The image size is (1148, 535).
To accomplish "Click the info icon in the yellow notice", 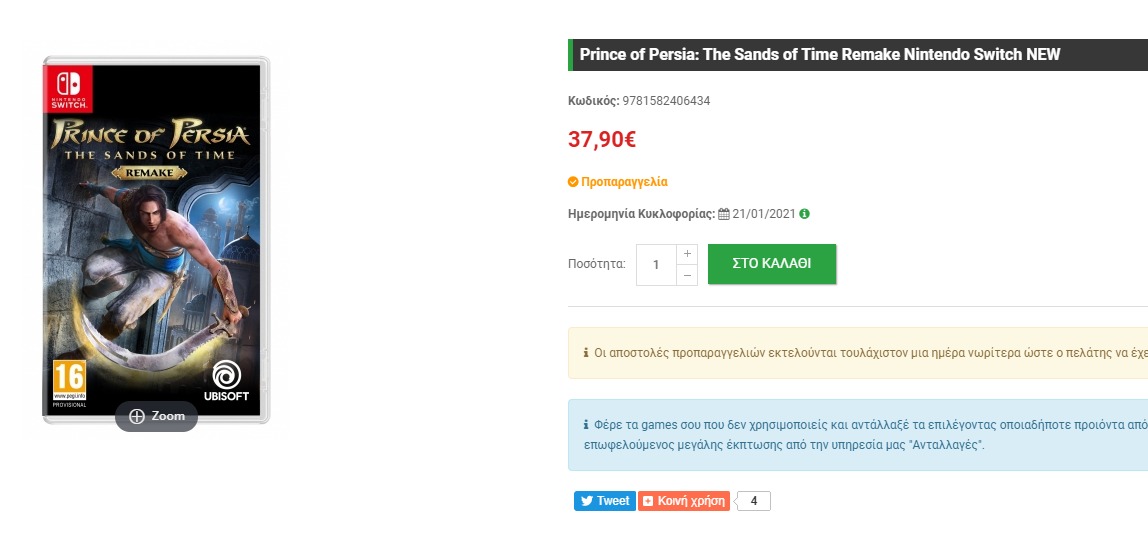I will (586, 353).
